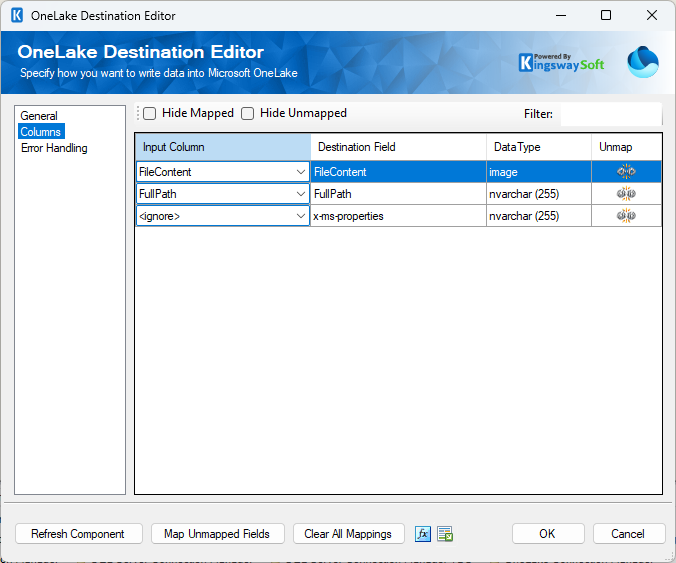676x563 pixels.
Task: Click Clear All Mappings button
Action: (x=348, y=534)
